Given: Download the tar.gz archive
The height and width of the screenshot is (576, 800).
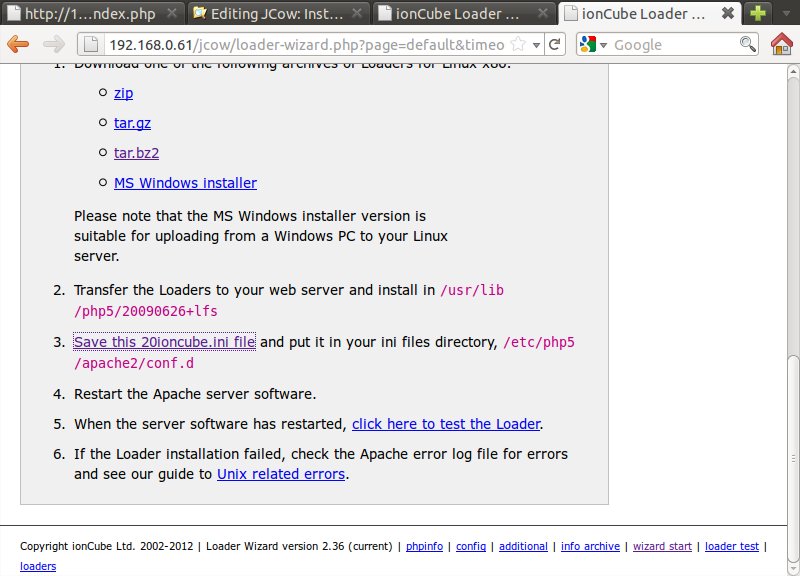Looking at the screenshot, I should pyautogui.click(x=132, y=123).
